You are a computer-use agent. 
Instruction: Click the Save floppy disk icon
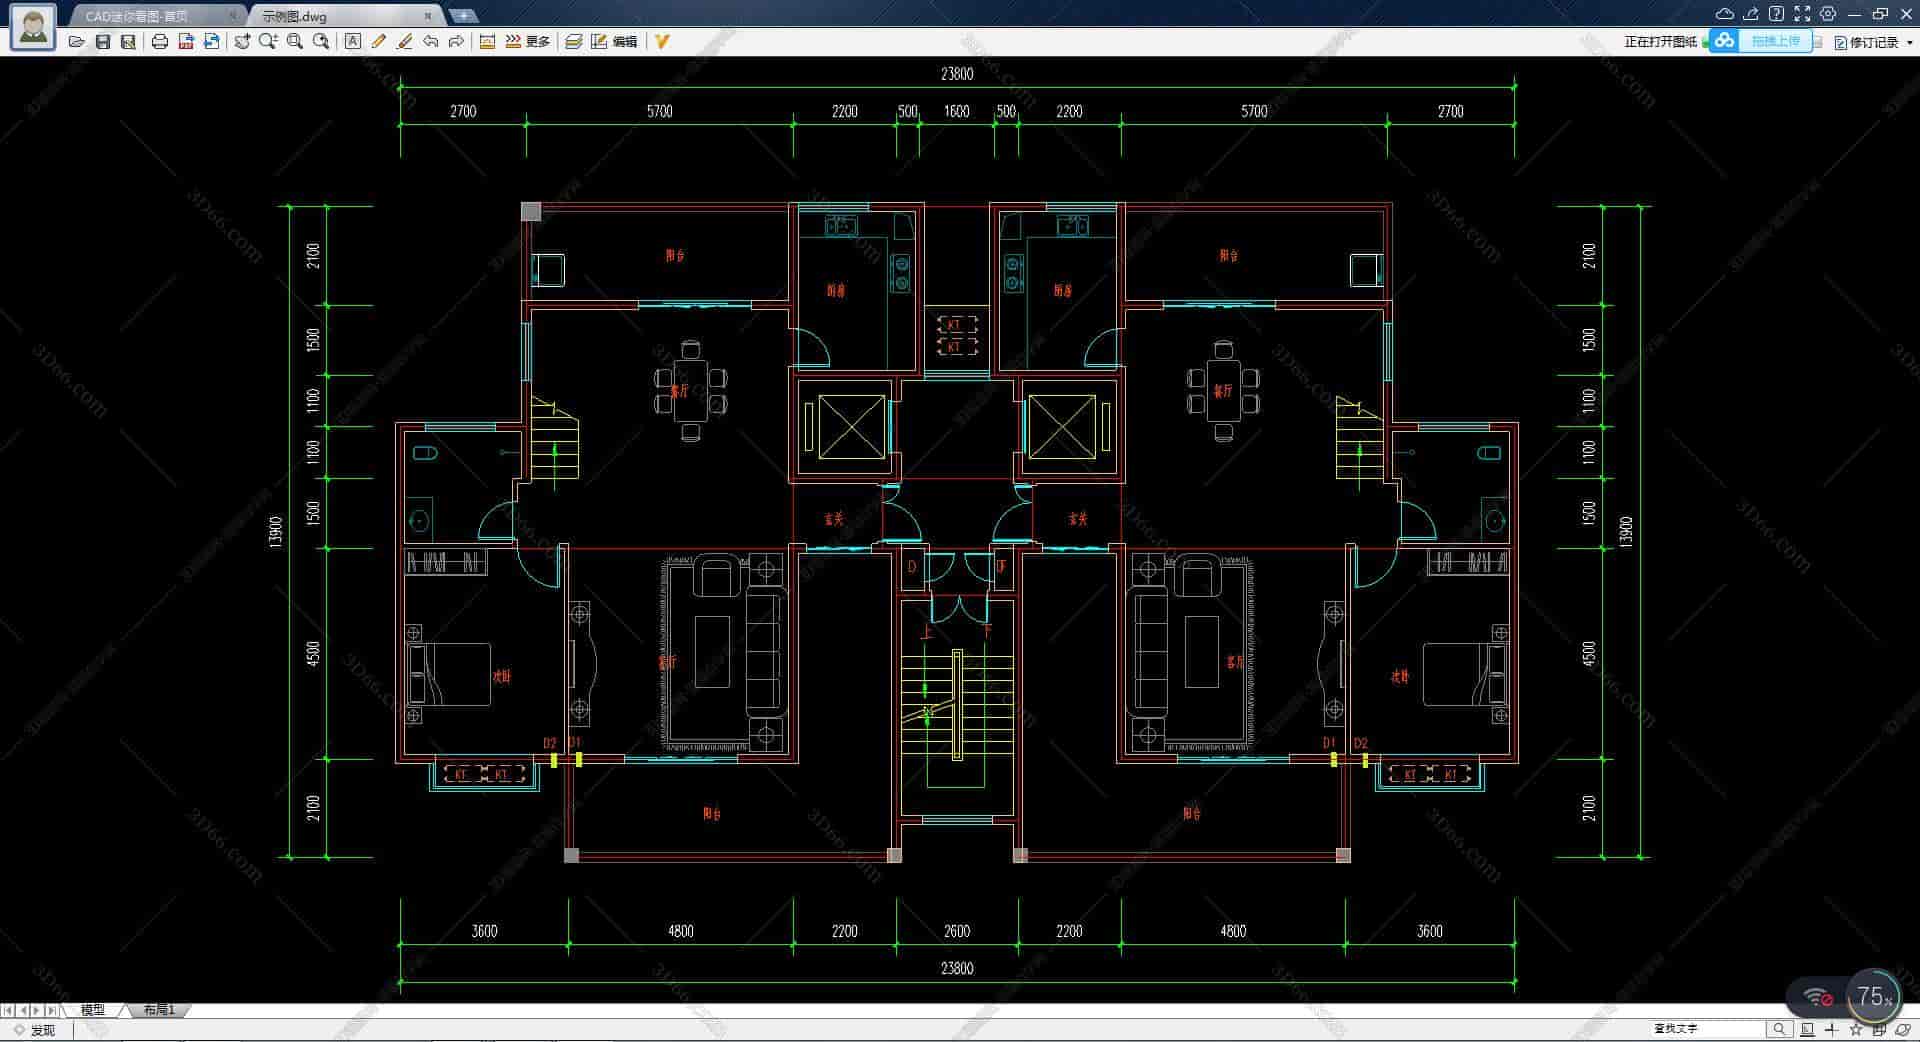[102, 41]
